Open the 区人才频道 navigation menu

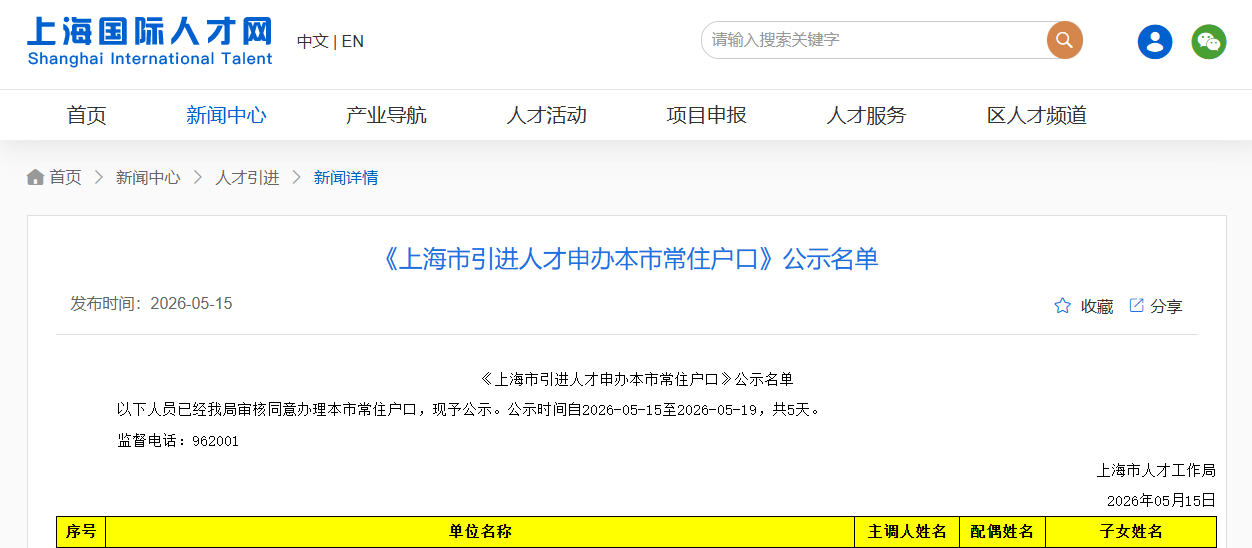[x=1037, y=115]
